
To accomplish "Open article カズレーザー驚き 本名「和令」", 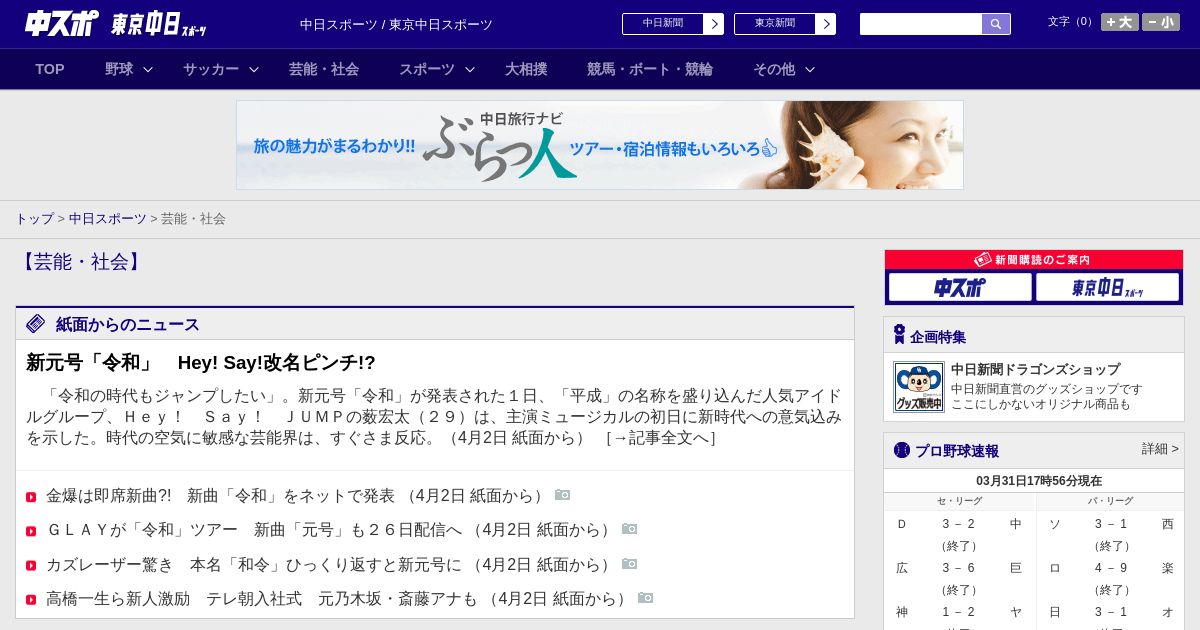I will [x=331, y=565].
